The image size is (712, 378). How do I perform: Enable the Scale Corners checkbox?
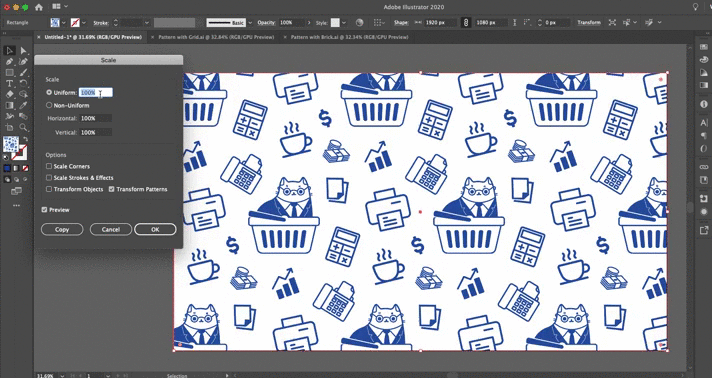pyautogui.click(x=49, y=166)
